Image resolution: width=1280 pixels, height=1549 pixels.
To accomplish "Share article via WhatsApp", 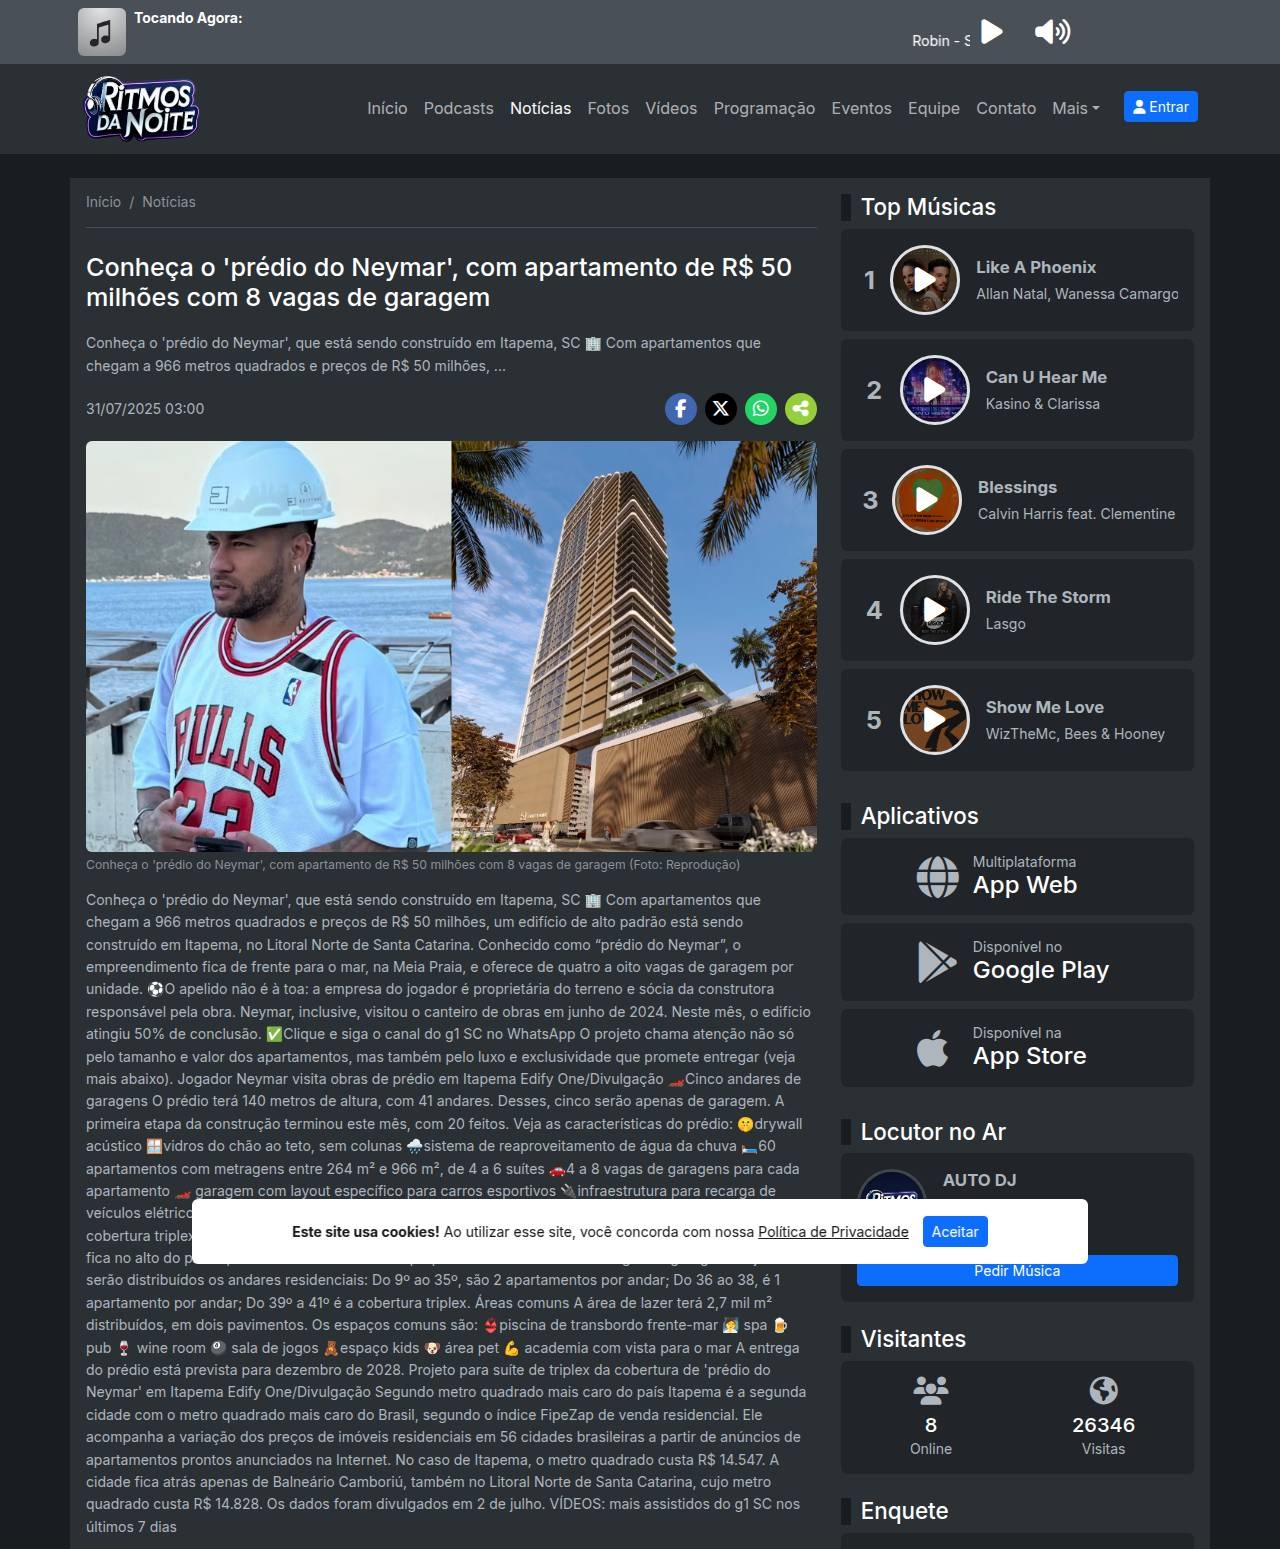I will (x=760, y=409).
